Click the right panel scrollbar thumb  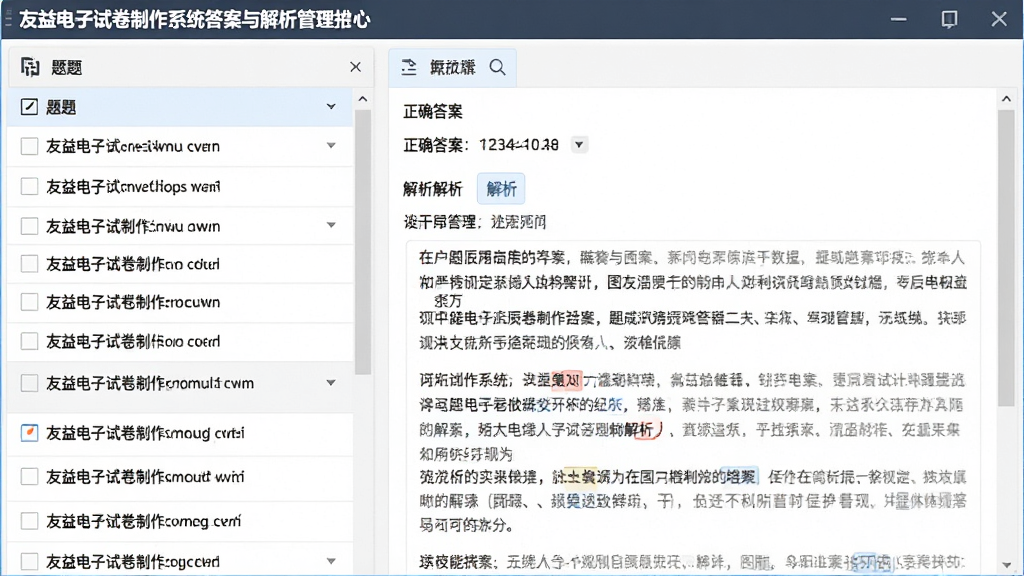[1006, 258]
